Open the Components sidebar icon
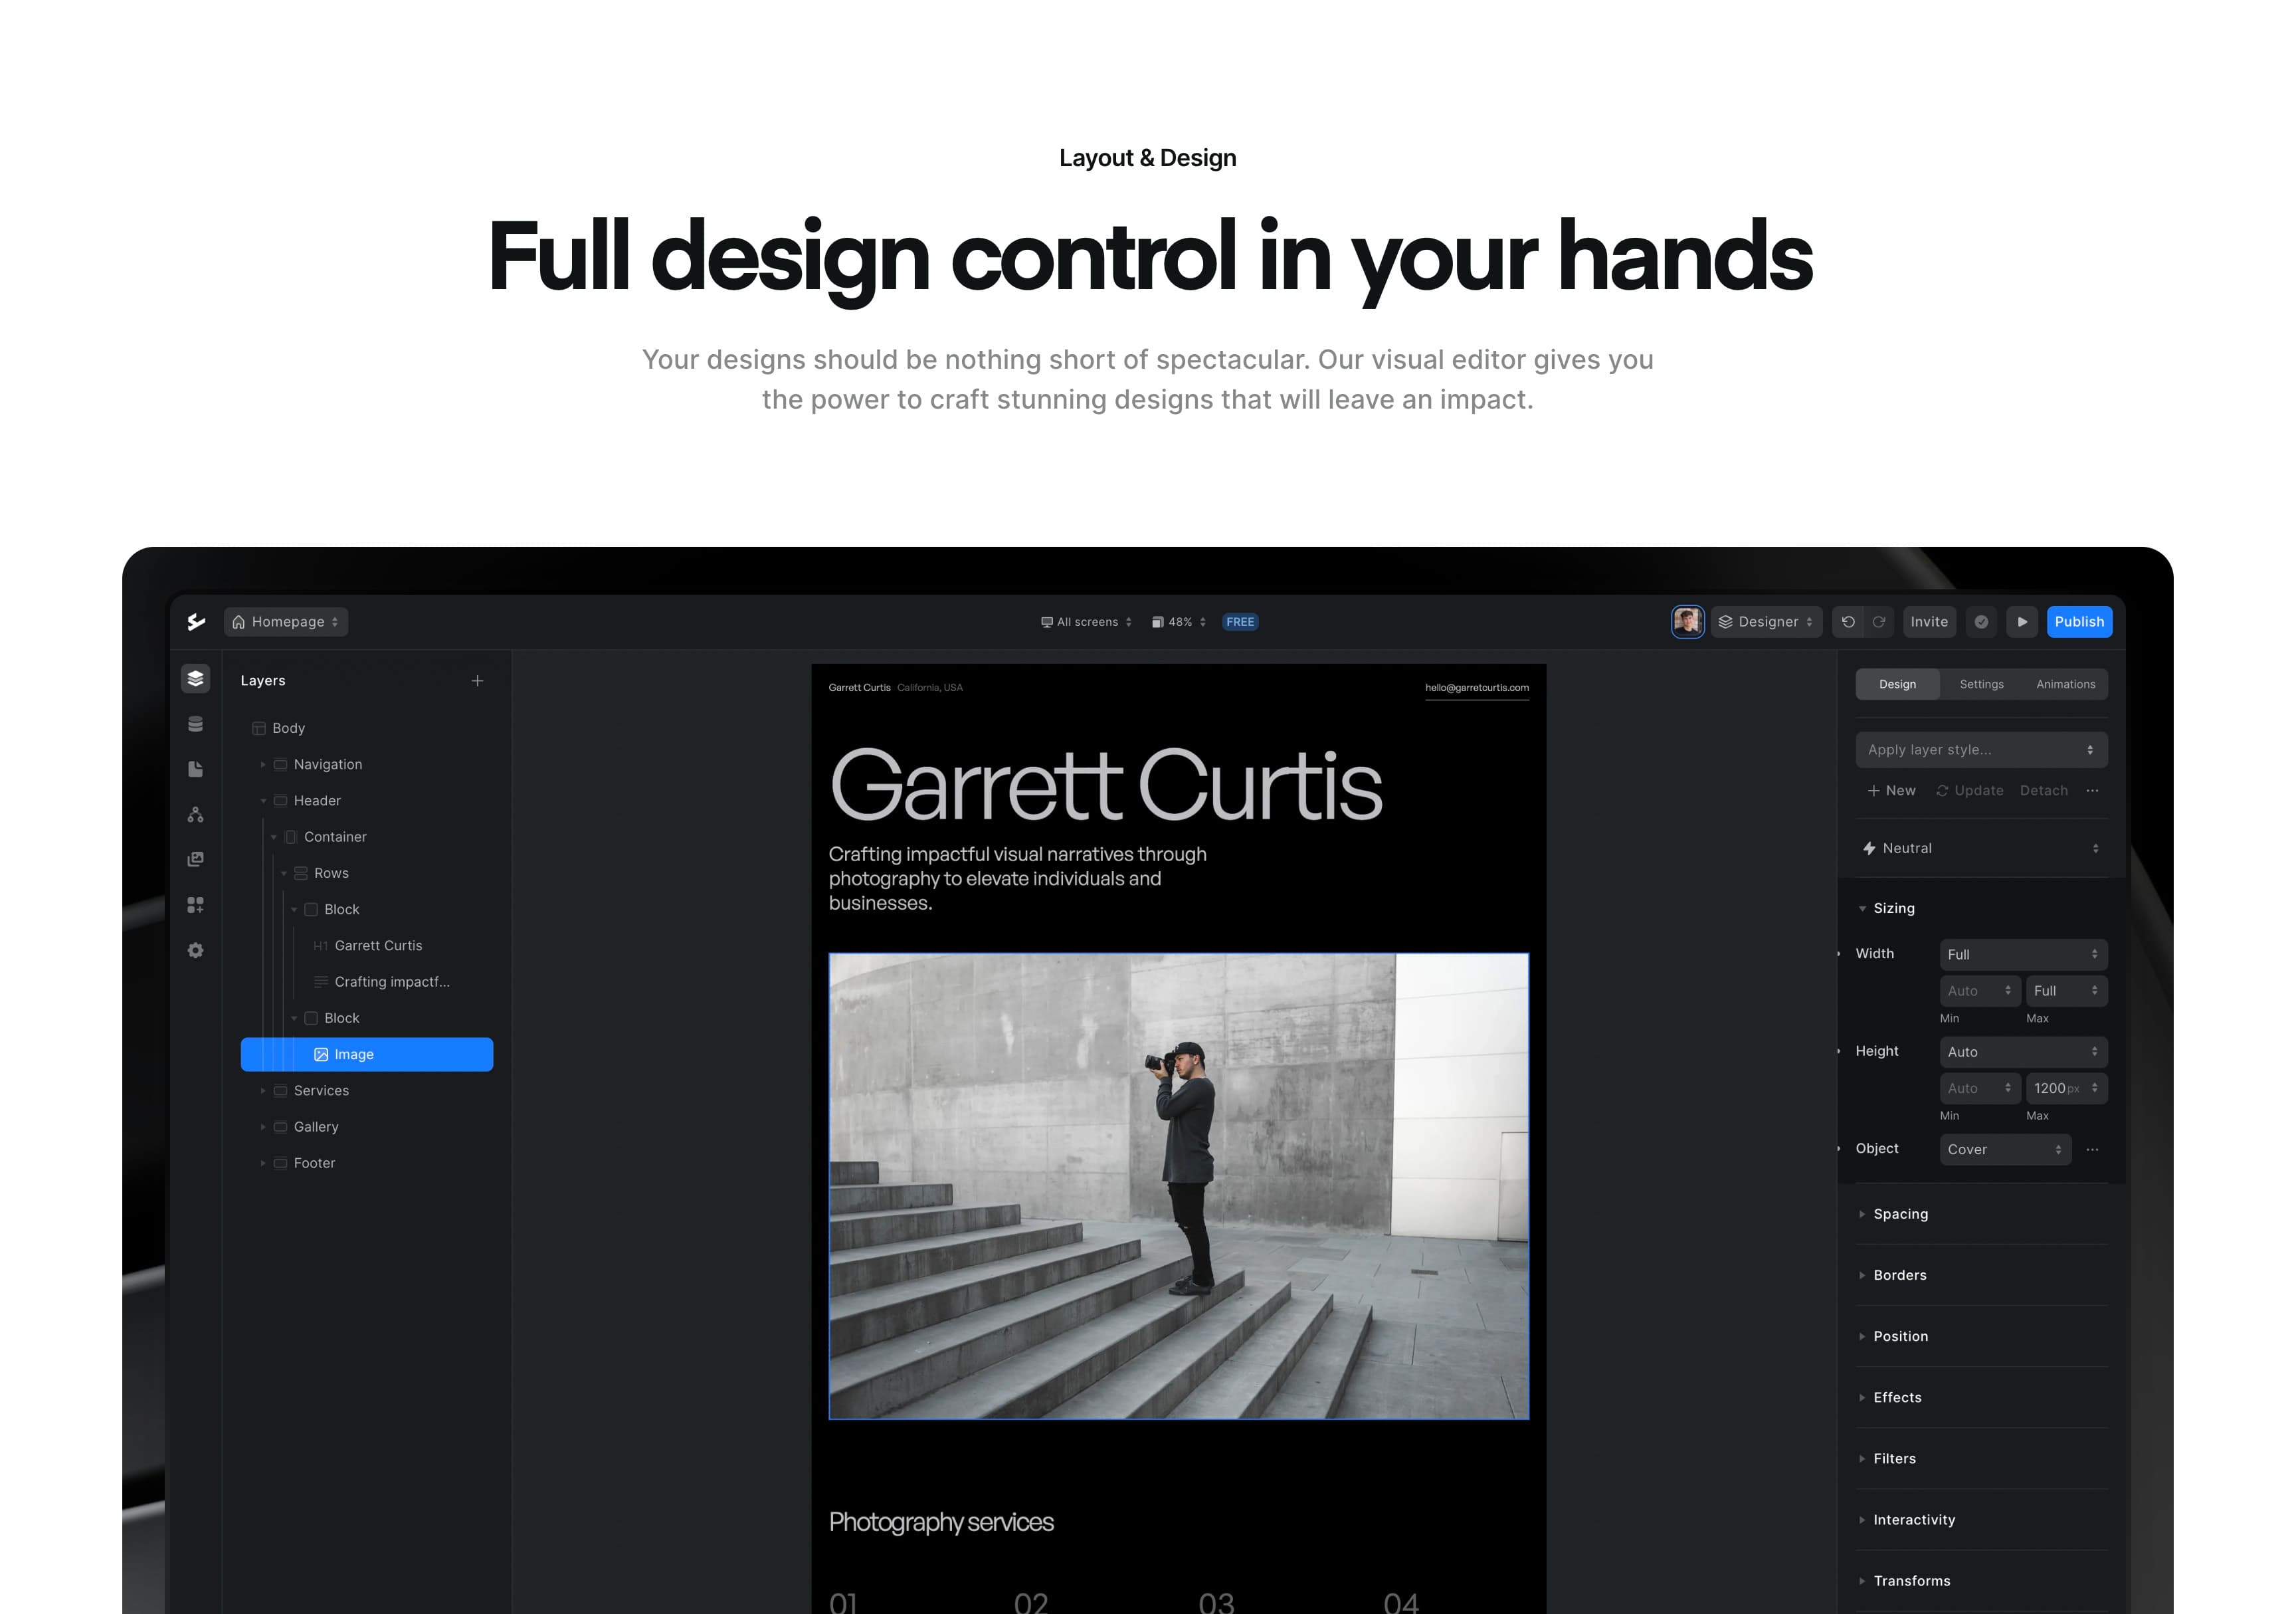The height and width of the screenshot is (1614, 2296). pos(195,815)
